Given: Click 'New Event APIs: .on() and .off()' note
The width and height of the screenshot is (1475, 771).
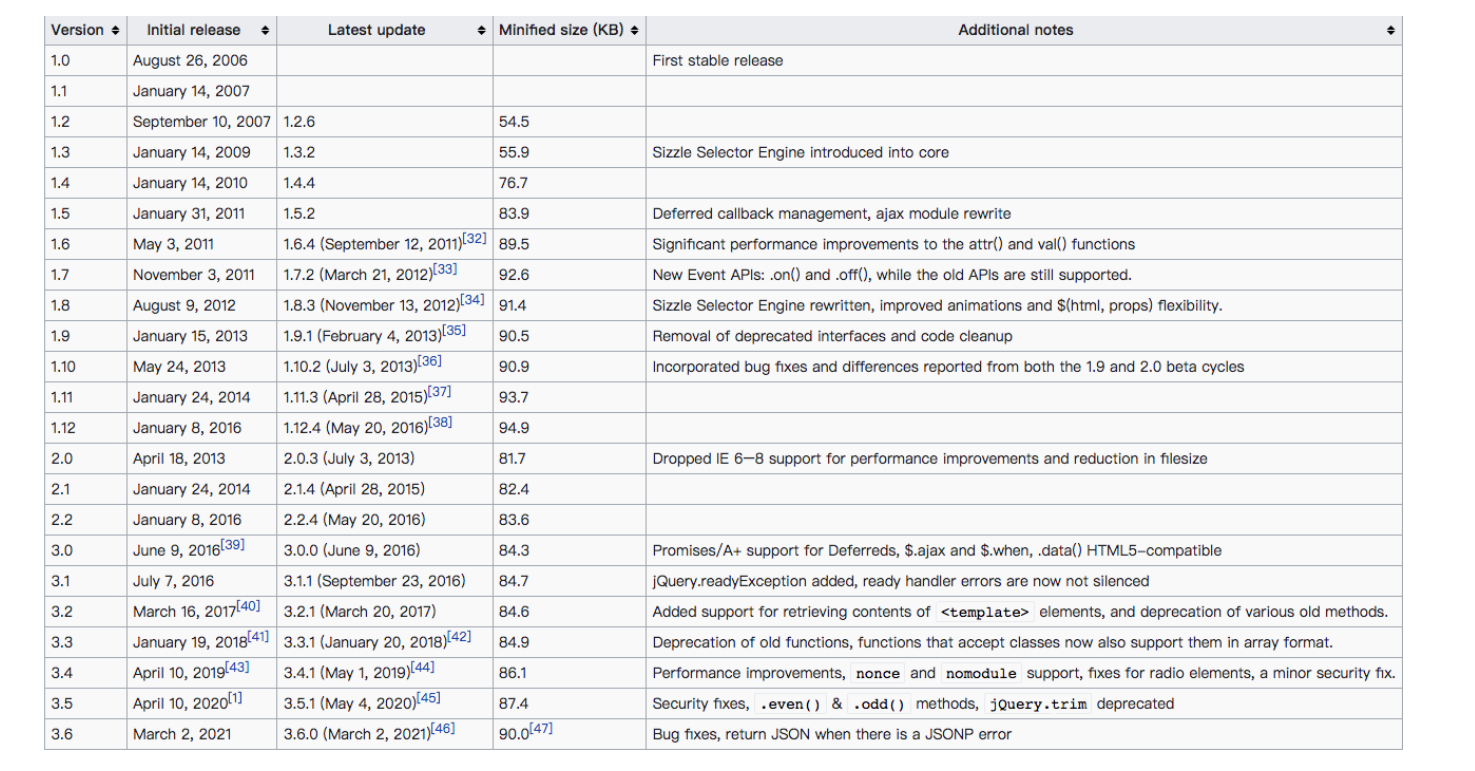Looking at the screenshot, I should pos(892,275).
